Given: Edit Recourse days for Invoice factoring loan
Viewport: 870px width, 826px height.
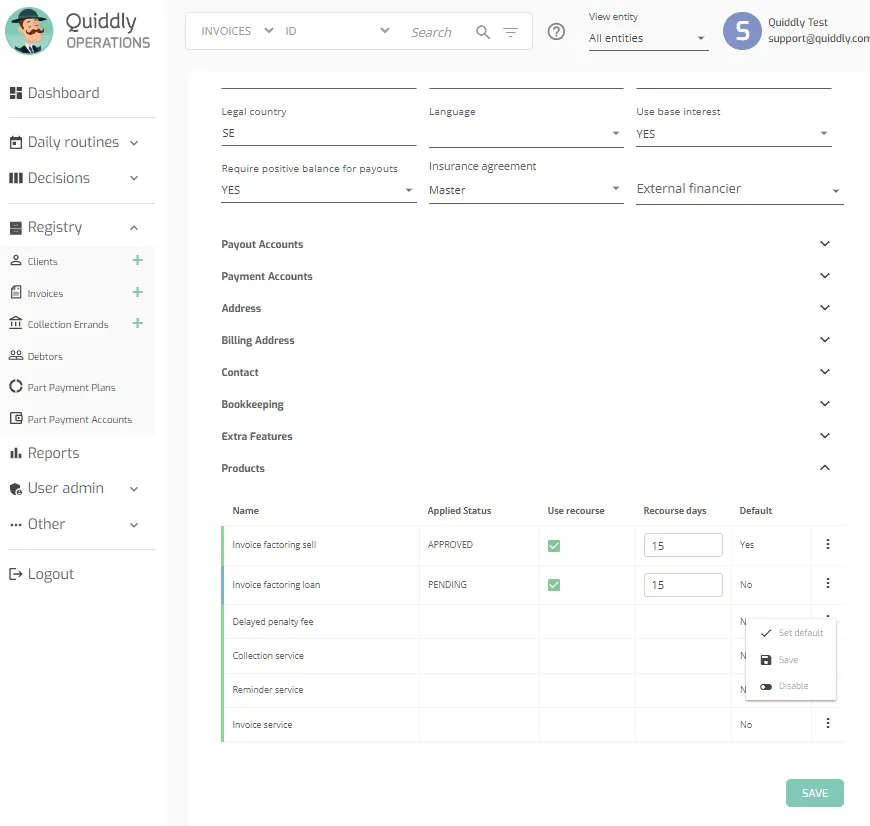Looking at the screenshot, I should 683,585.
